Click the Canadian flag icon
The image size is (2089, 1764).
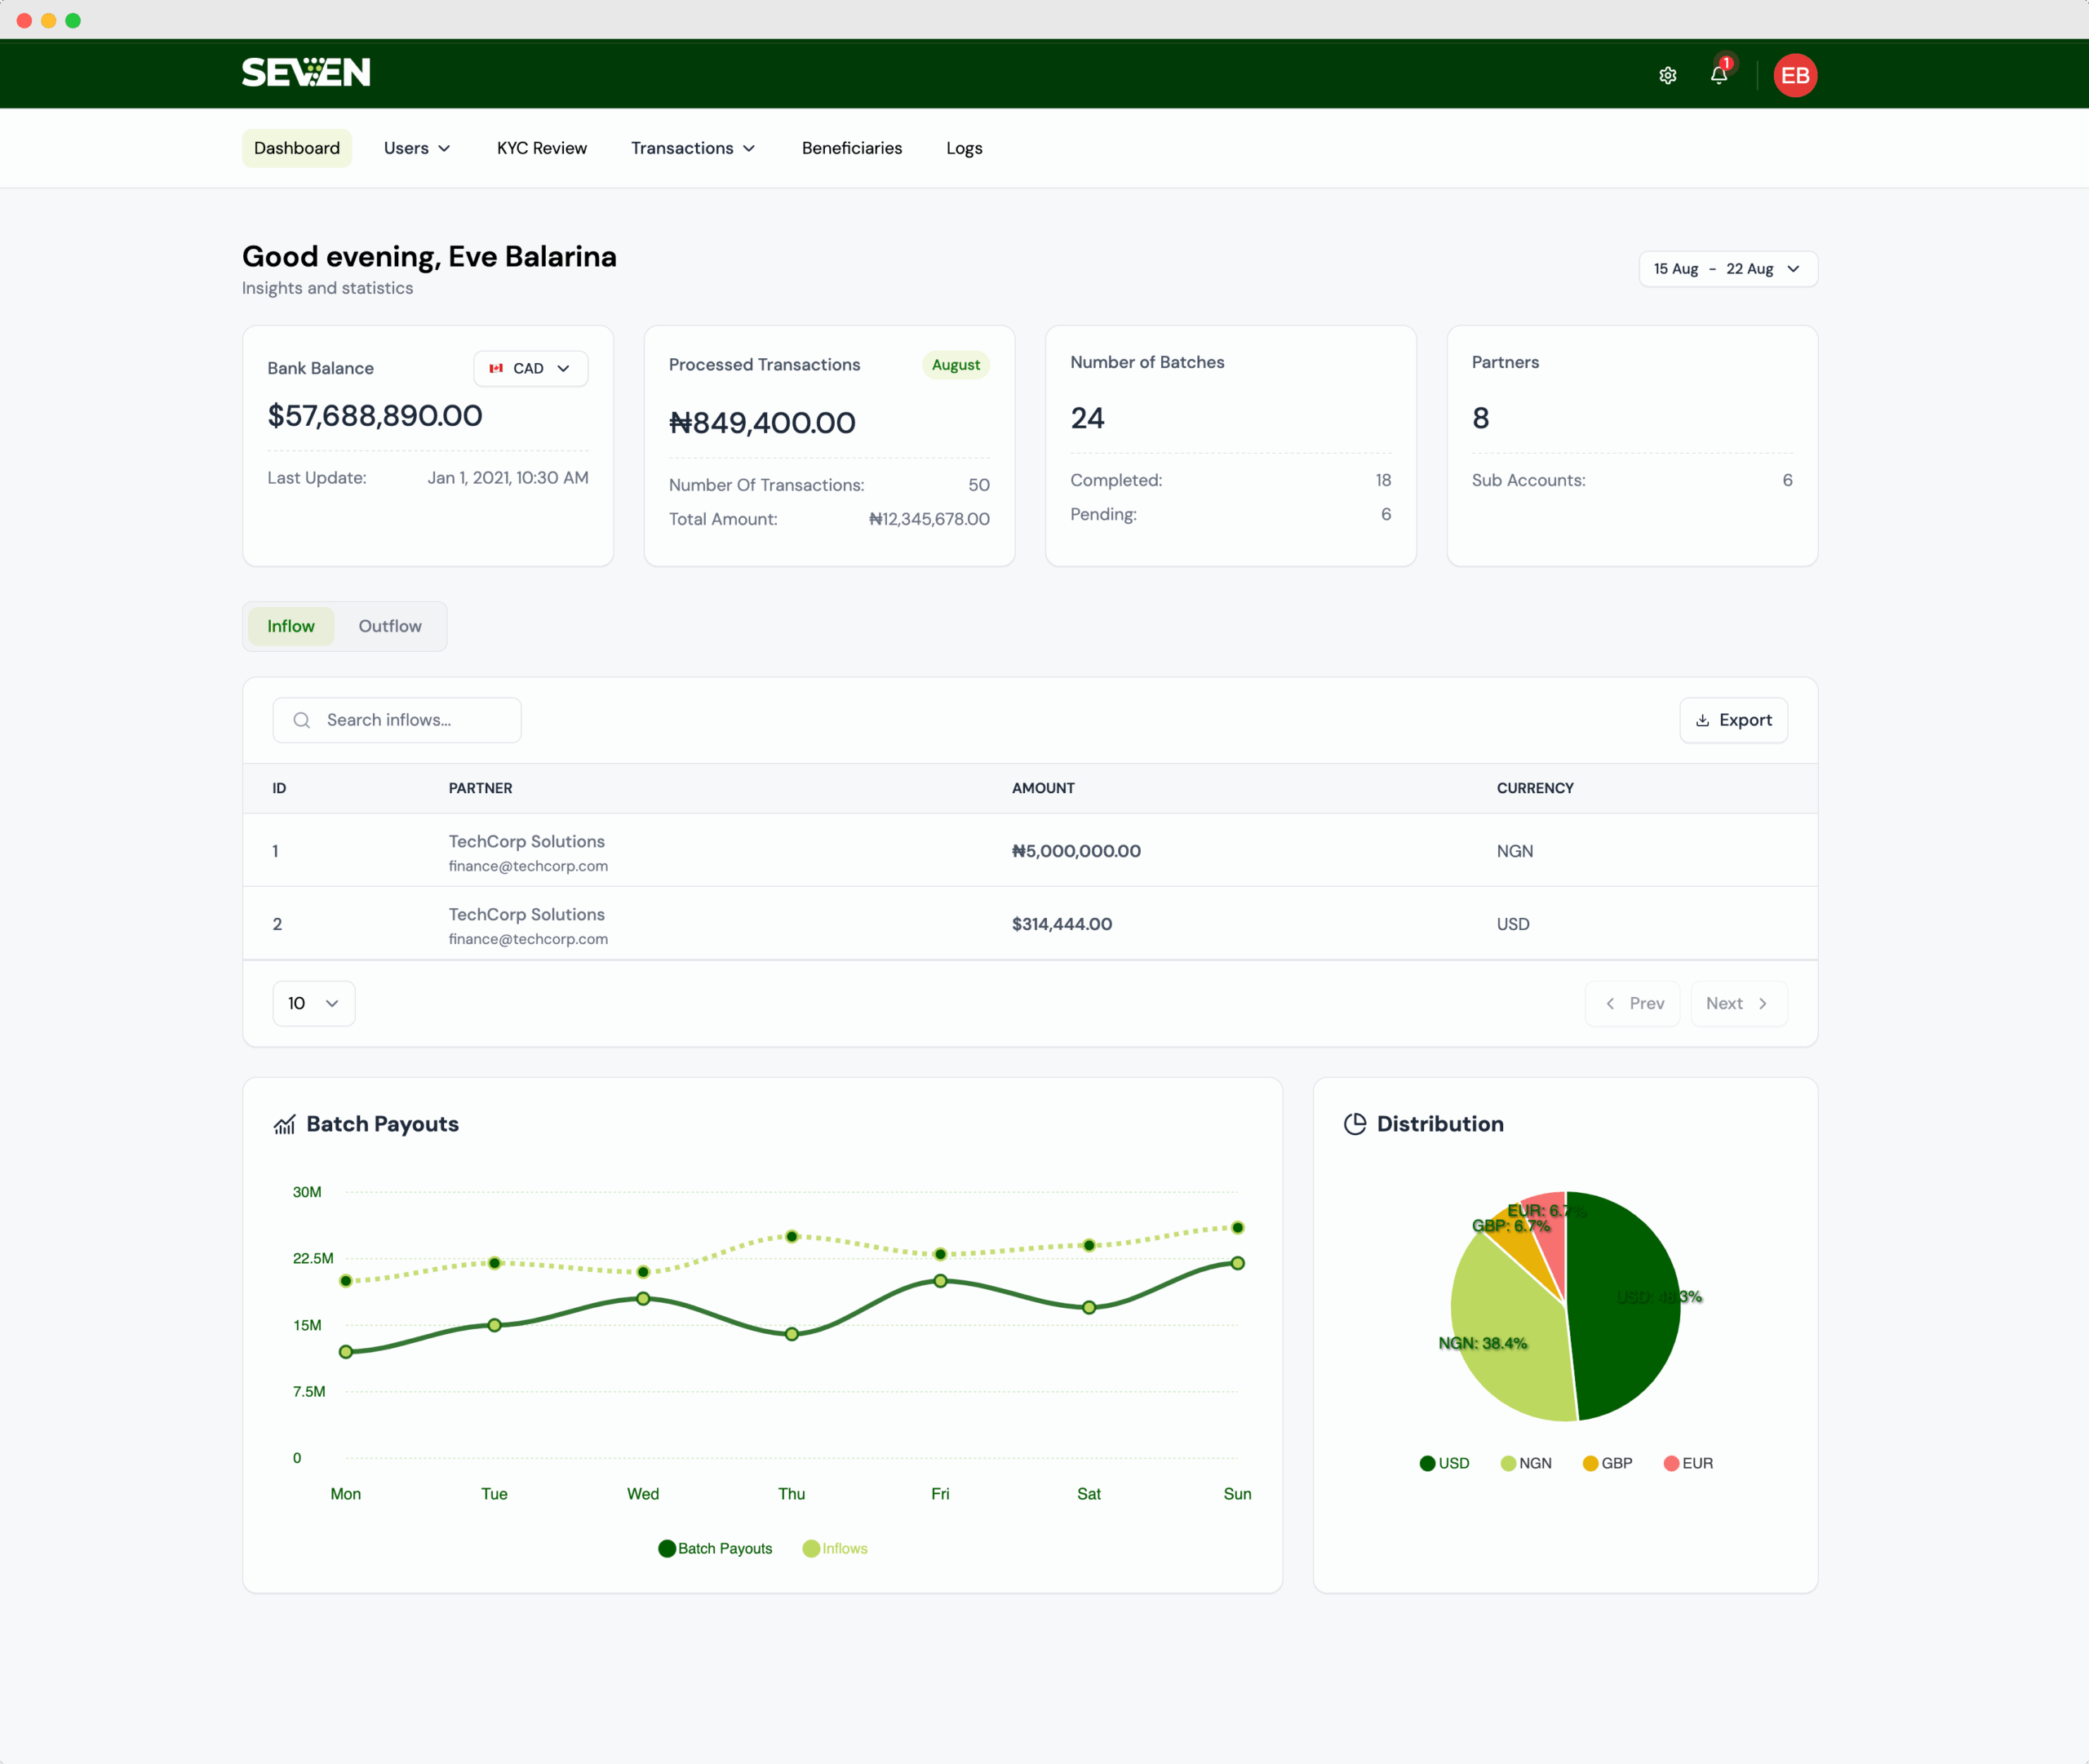coord(496,368)
